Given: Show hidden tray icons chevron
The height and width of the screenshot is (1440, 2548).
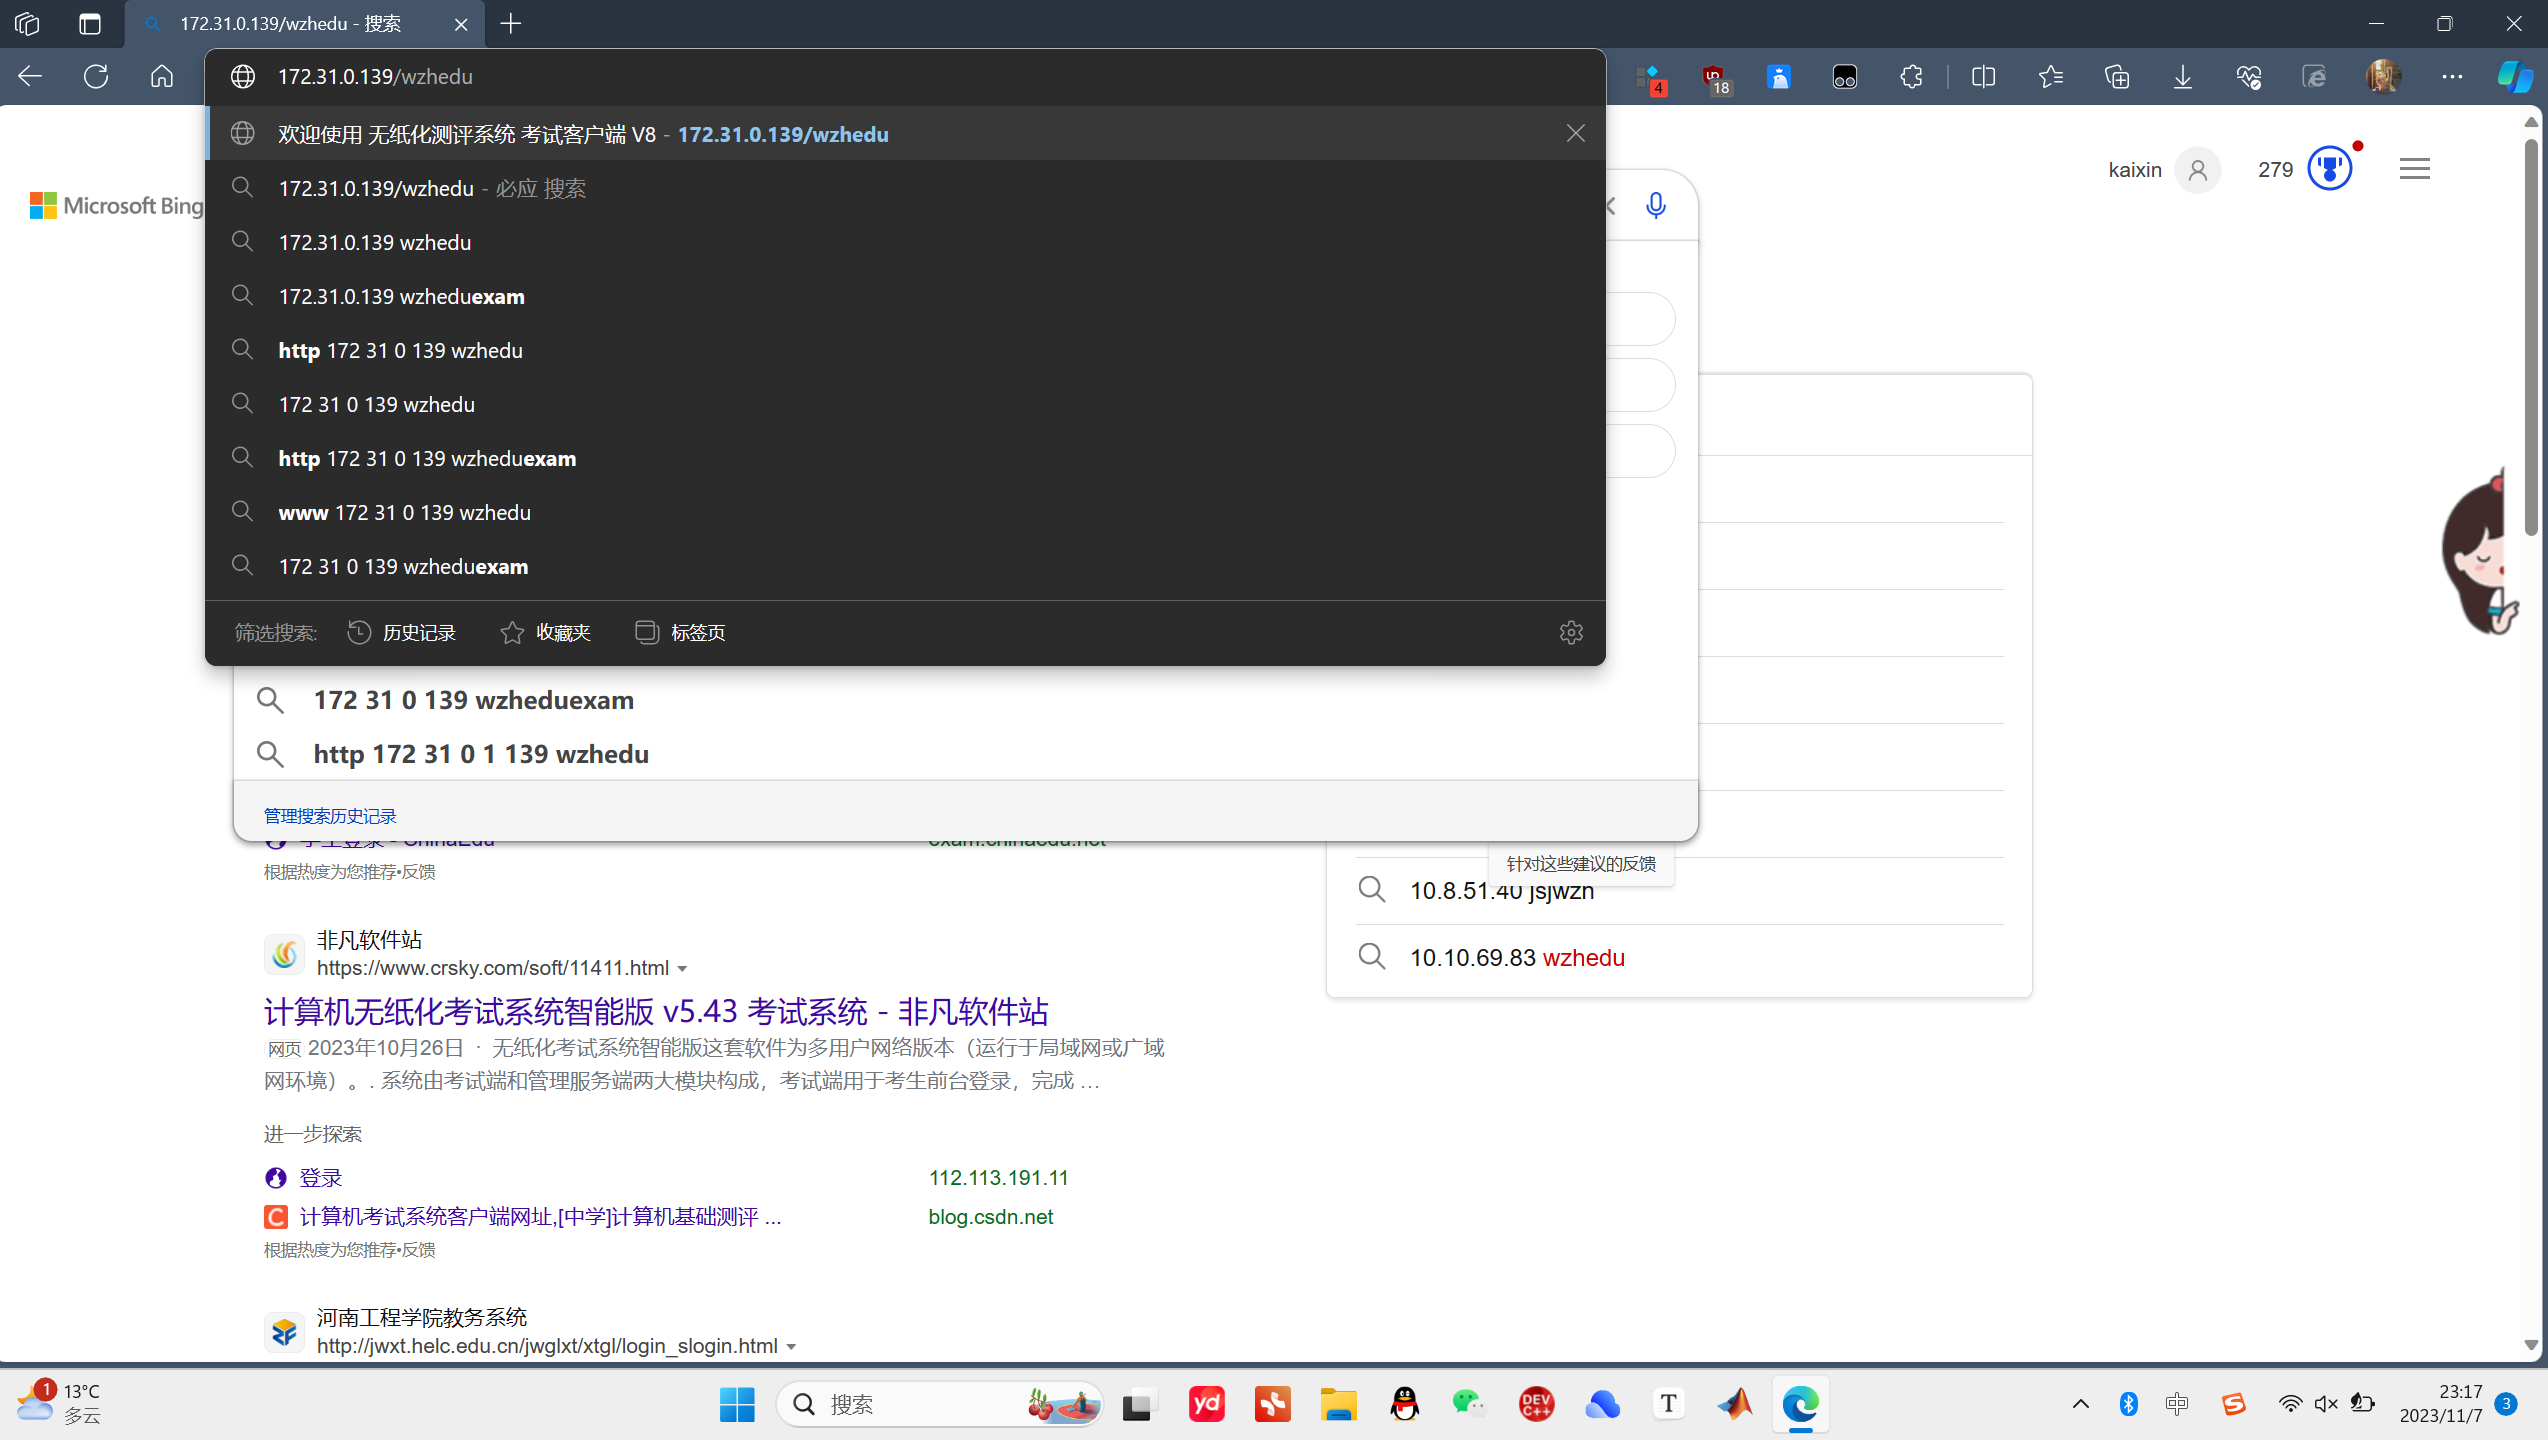Looking at the screenshot, I should (2081, 1404).
